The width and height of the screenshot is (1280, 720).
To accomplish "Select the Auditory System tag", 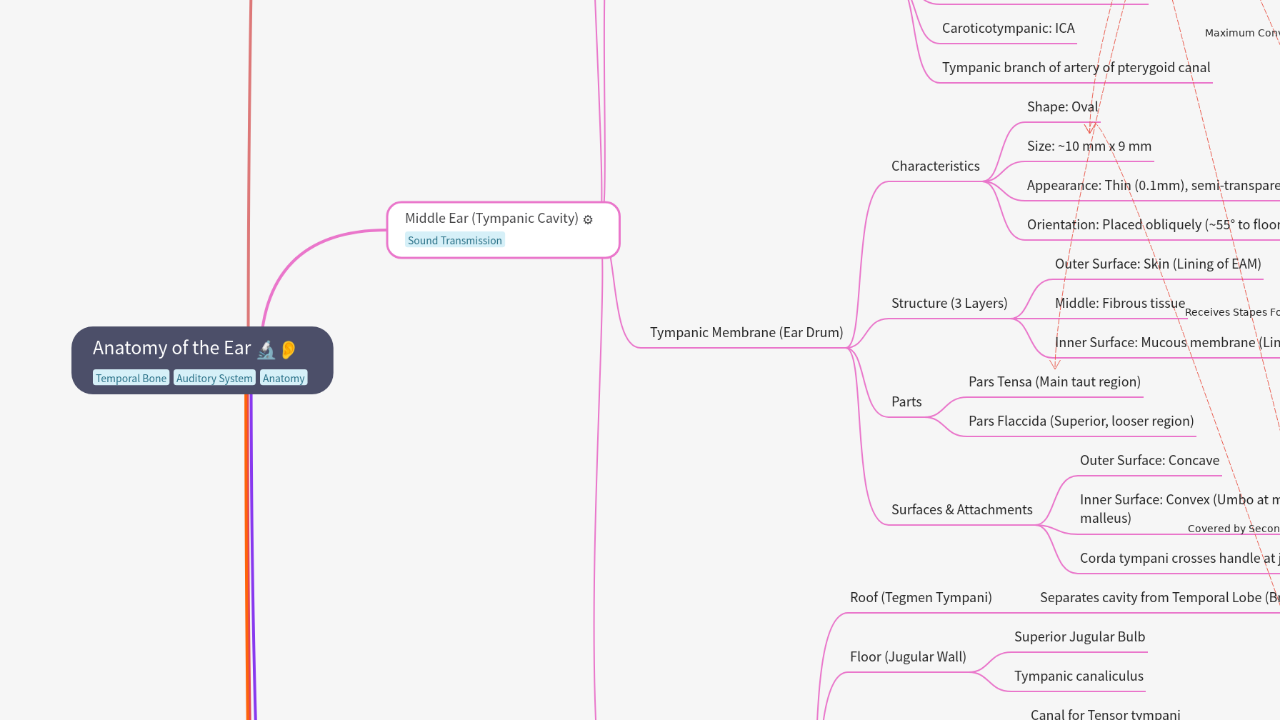I will [x=214, y=378].
